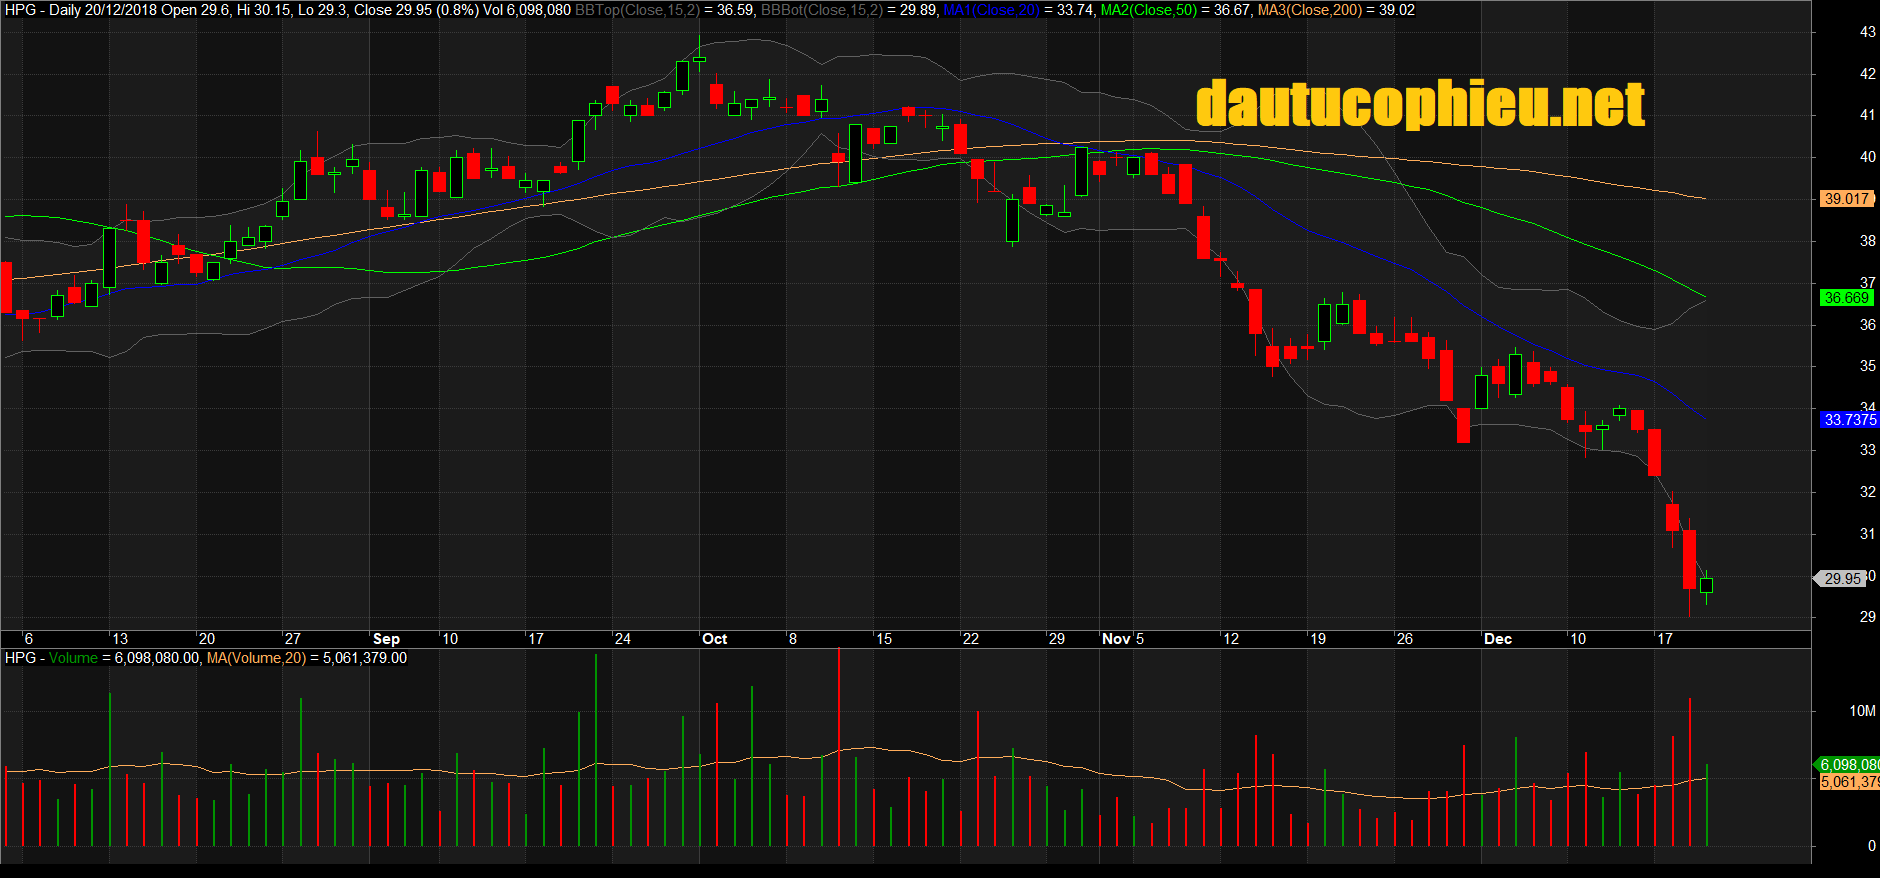Click the dautucophieu.net watermark text
The image size is (1880, 878).
[1420, 105]
